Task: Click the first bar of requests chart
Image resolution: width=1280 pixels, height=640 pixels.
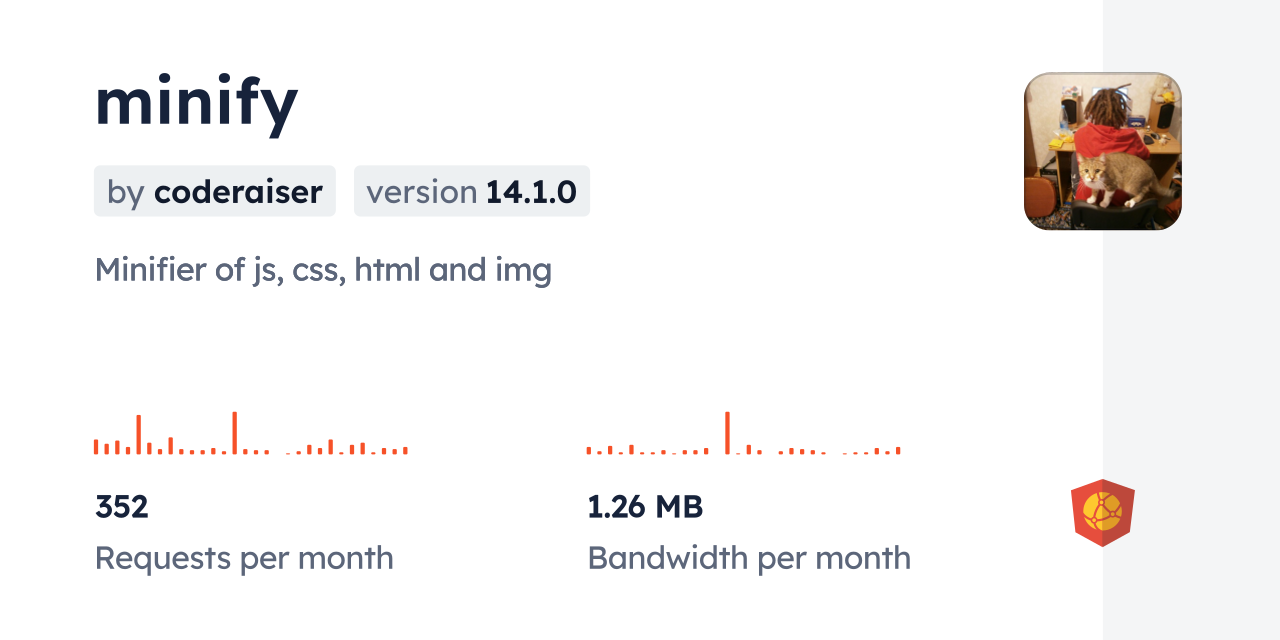Action: coord(96,447)
